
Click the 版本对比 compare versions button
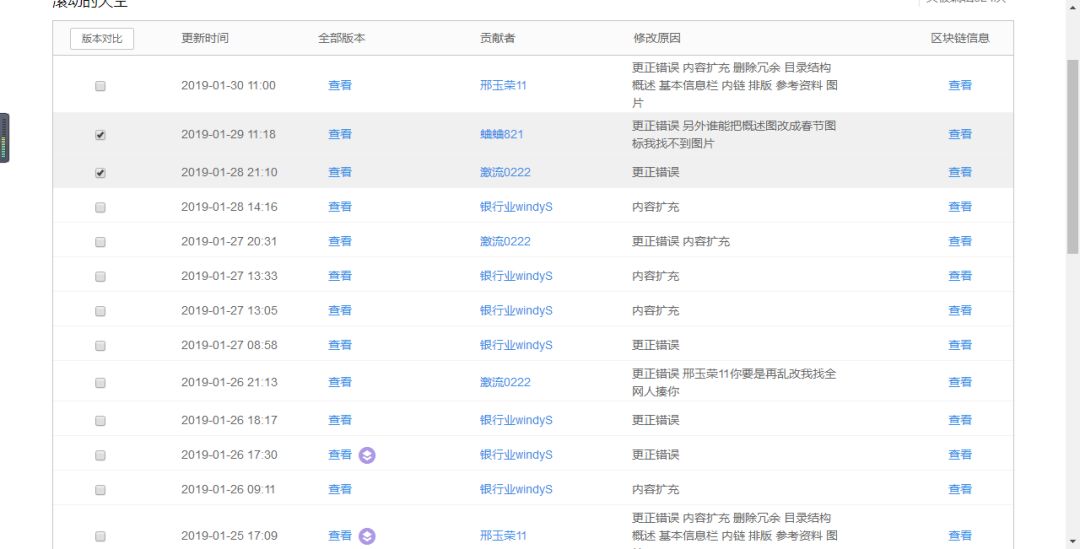pyautogui.click(x=102, y=39)
